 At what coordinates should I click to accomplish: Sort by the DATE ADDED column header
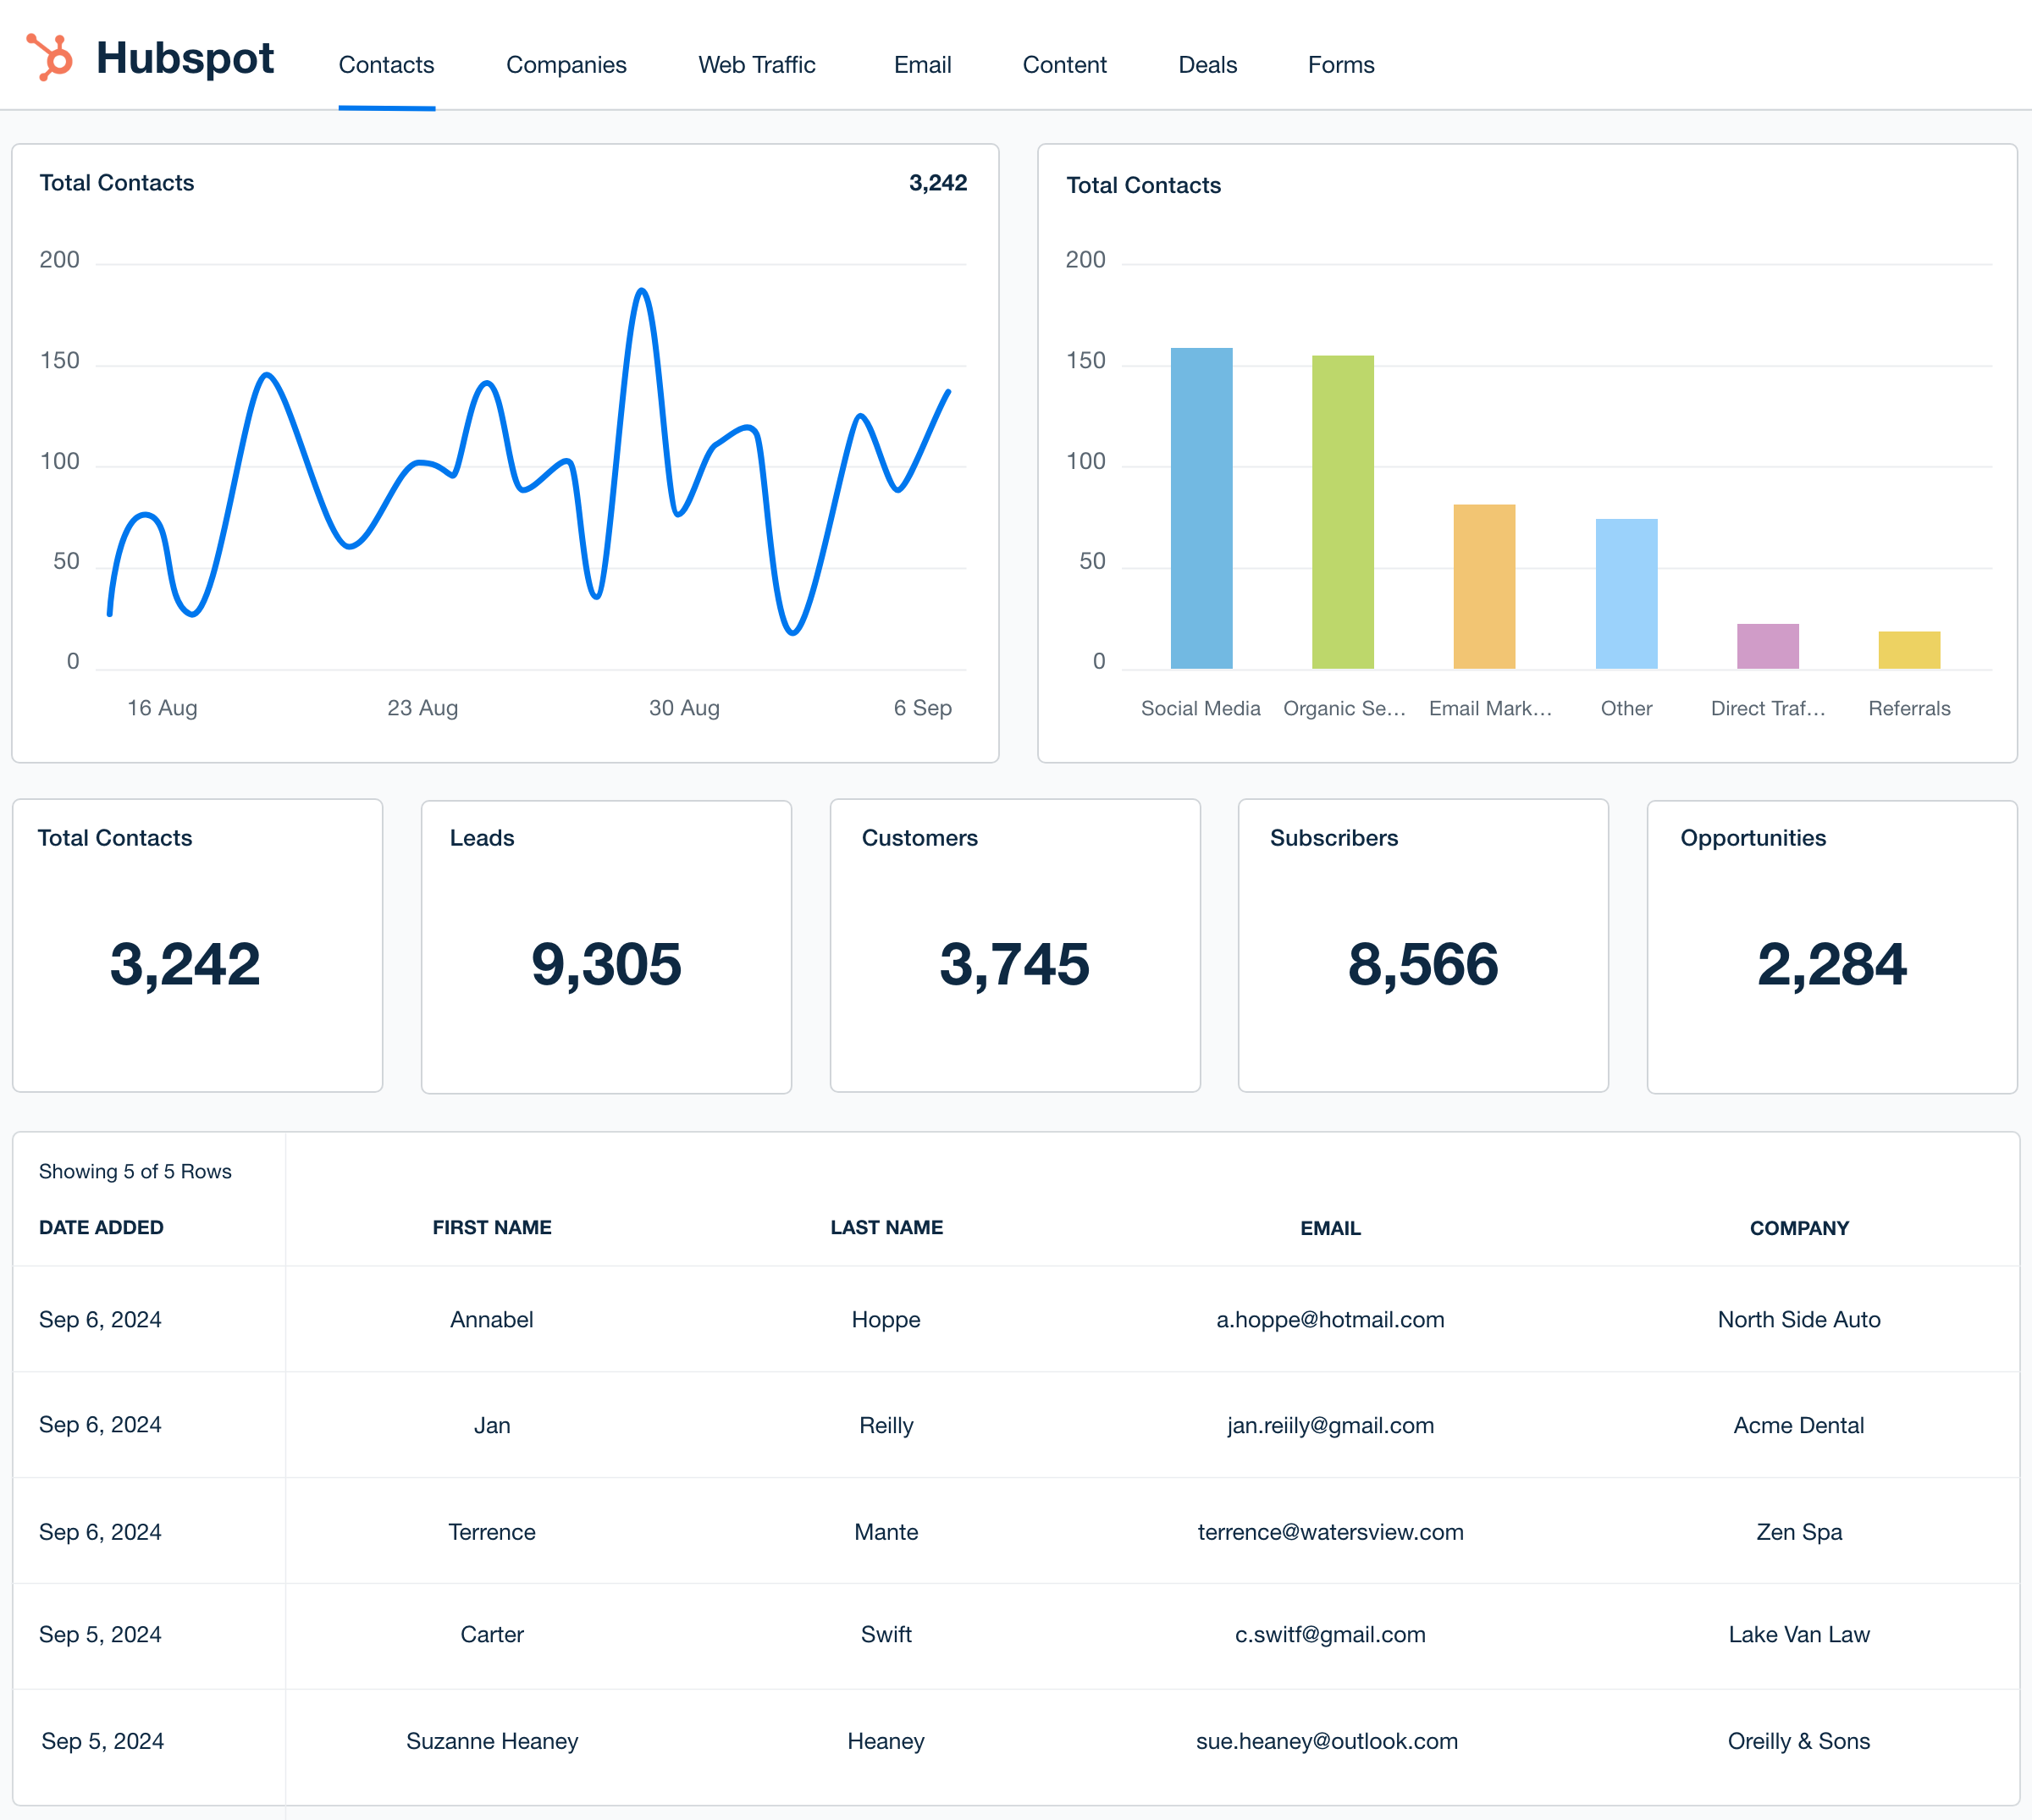coord(101,1227)
